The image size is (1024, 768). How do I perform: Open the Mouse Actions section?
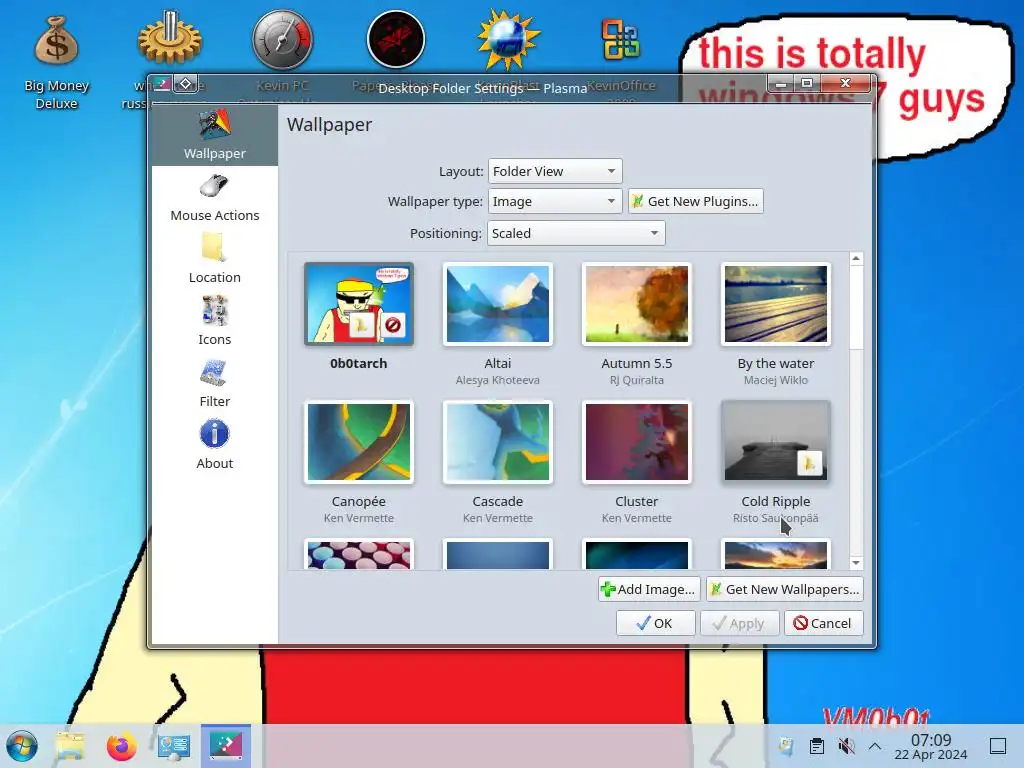(x=215, y=198)
